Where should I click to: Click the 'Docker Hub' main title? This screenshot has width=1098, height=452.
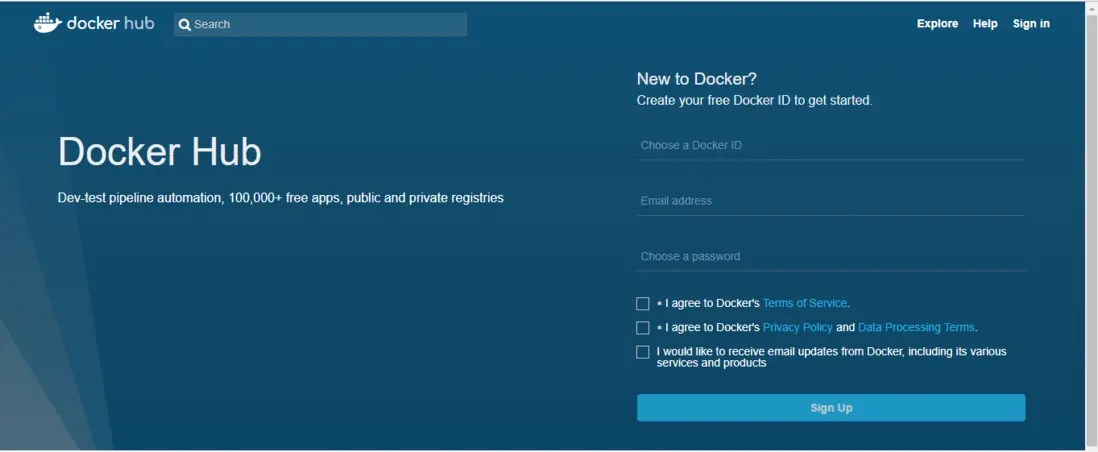click(x=160, y=152)
